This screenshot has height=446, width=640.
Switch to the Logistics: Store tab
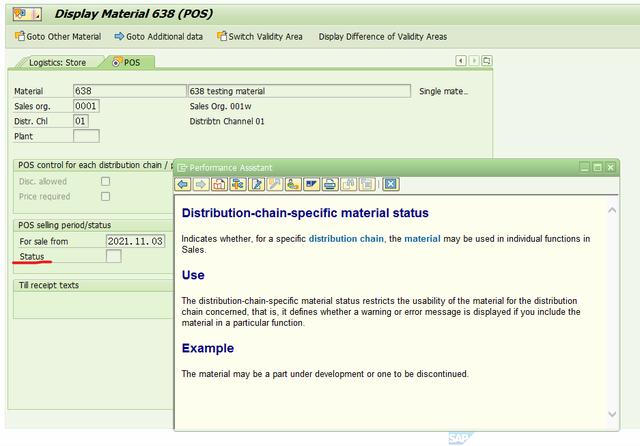click(x=57, y=63)
